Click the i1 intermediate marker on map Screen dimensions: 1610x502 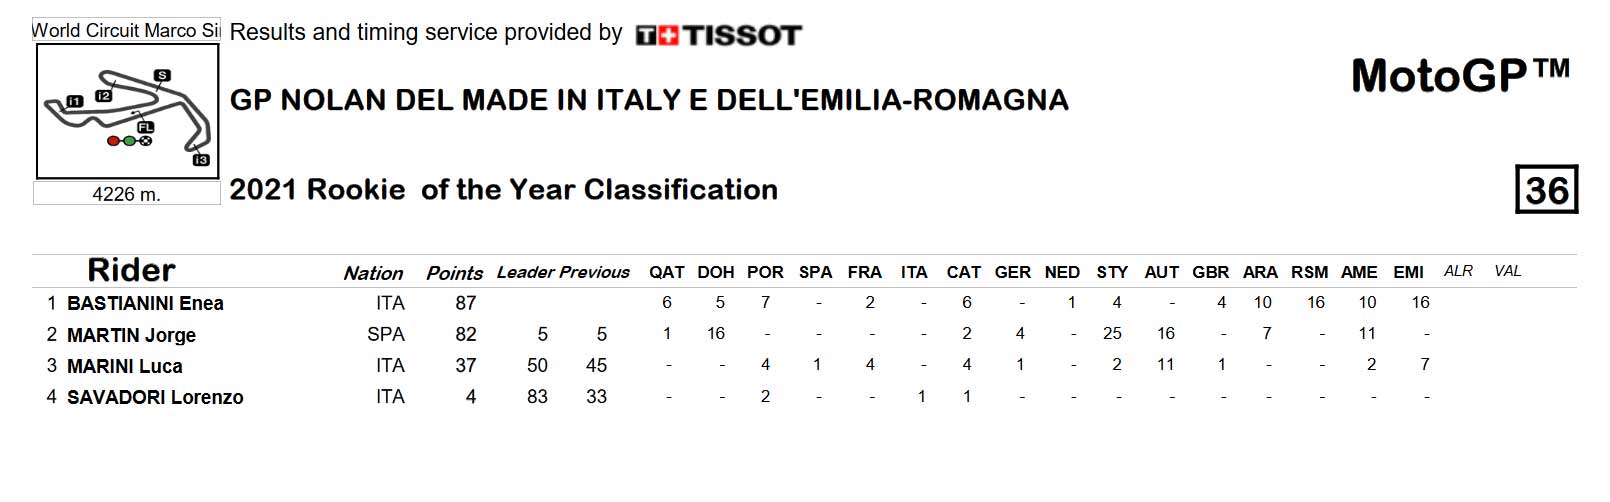(x=74, y=100)
